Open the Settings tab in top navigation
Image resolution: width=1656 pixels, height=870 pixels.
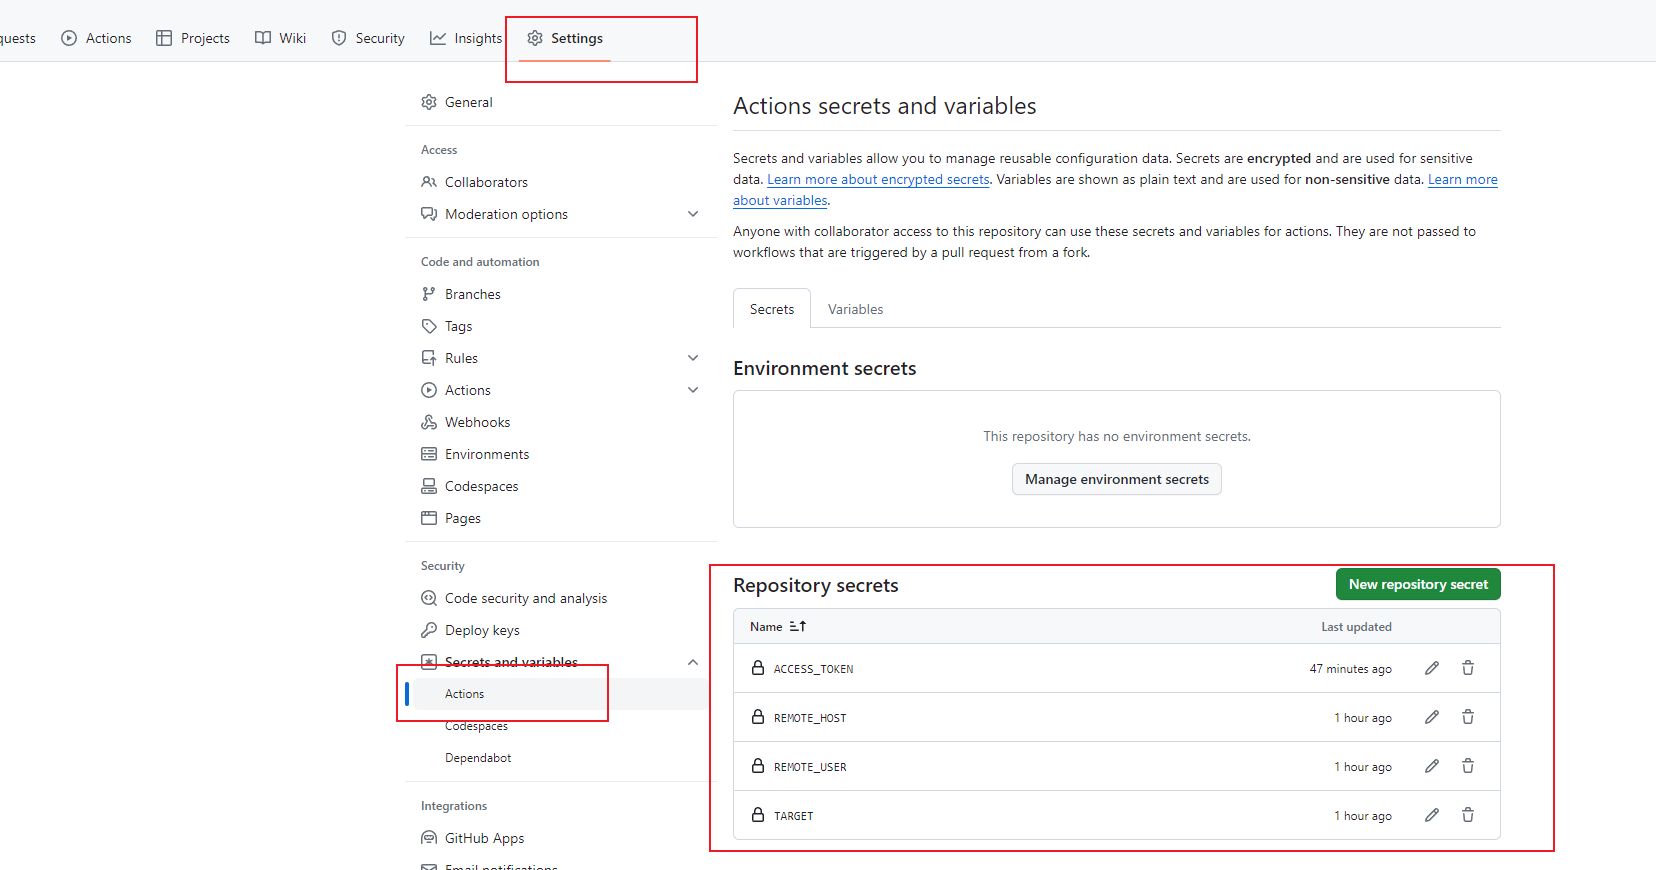point(565,38)
